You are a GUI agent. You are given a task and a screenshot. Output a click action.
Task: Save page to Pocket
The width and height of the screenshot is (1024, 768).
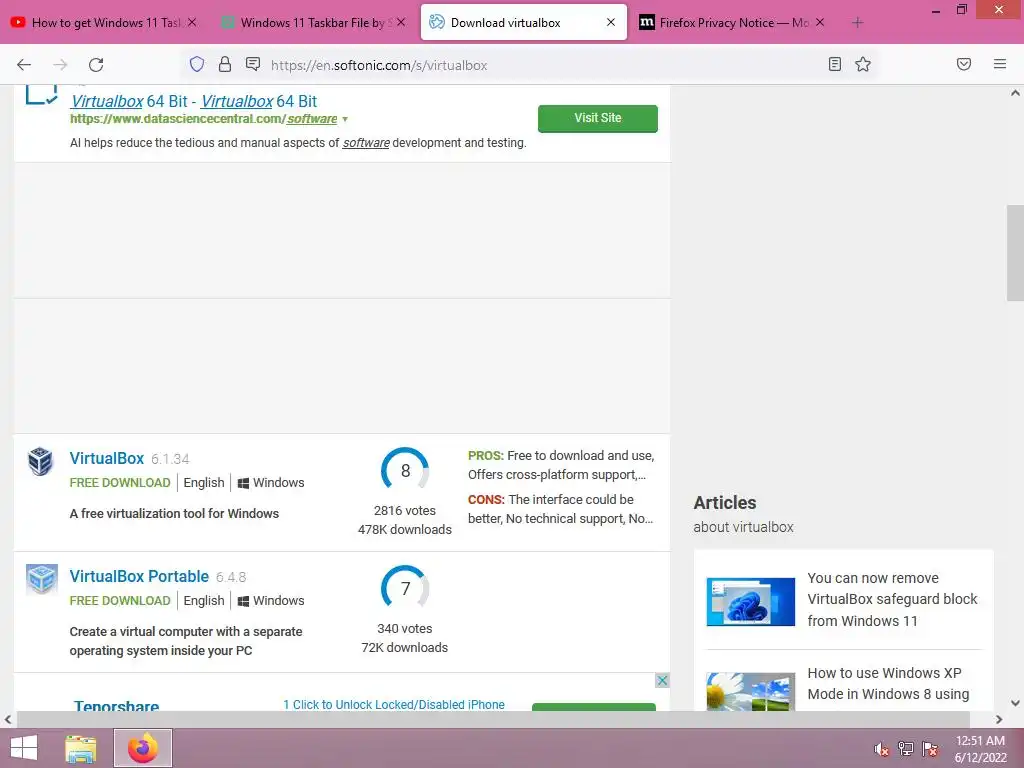pos(964,64)
